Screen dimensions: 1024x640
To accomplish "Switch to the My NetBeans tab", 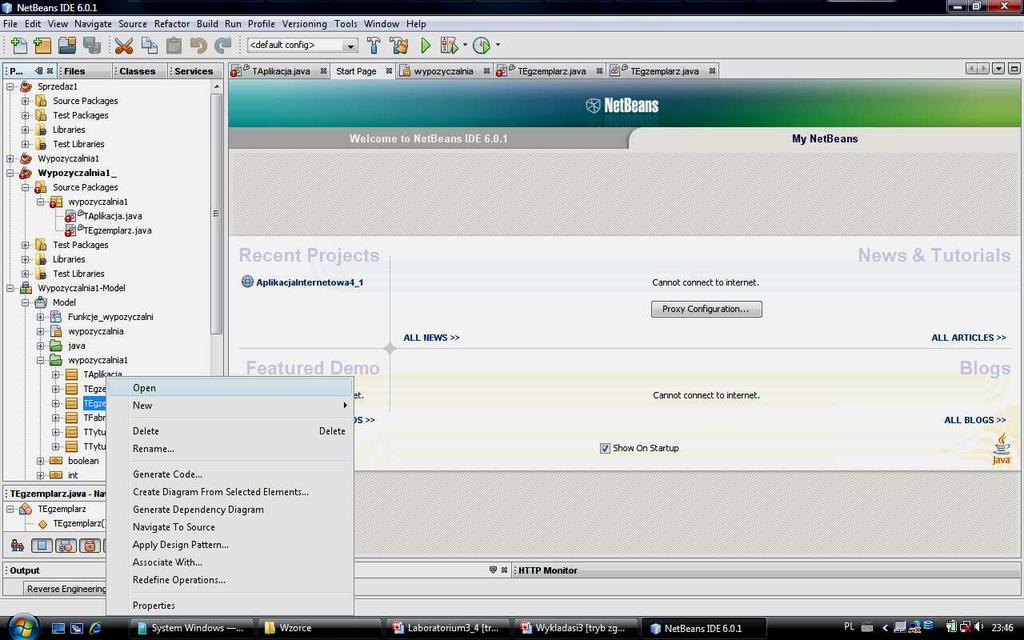I will click(x=825, y=138).
